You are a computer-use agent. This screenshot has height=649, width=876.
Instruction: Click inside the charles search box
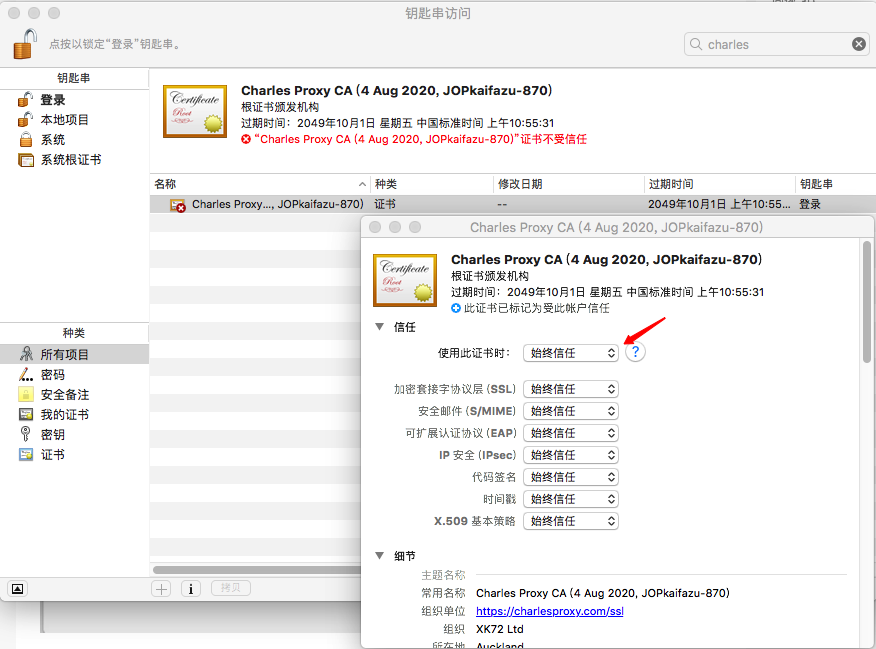tap(777, 44)
